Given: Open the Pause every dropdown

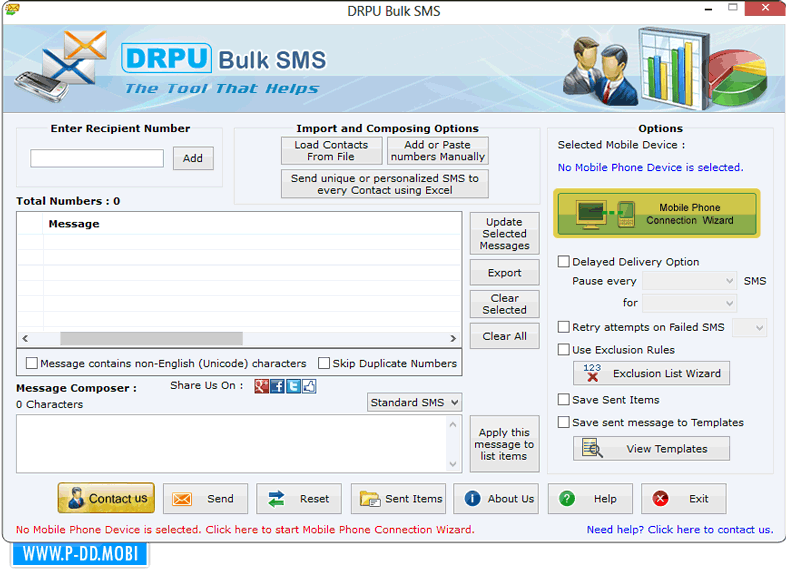Looking at the screenshot, I should coord(690,281).
